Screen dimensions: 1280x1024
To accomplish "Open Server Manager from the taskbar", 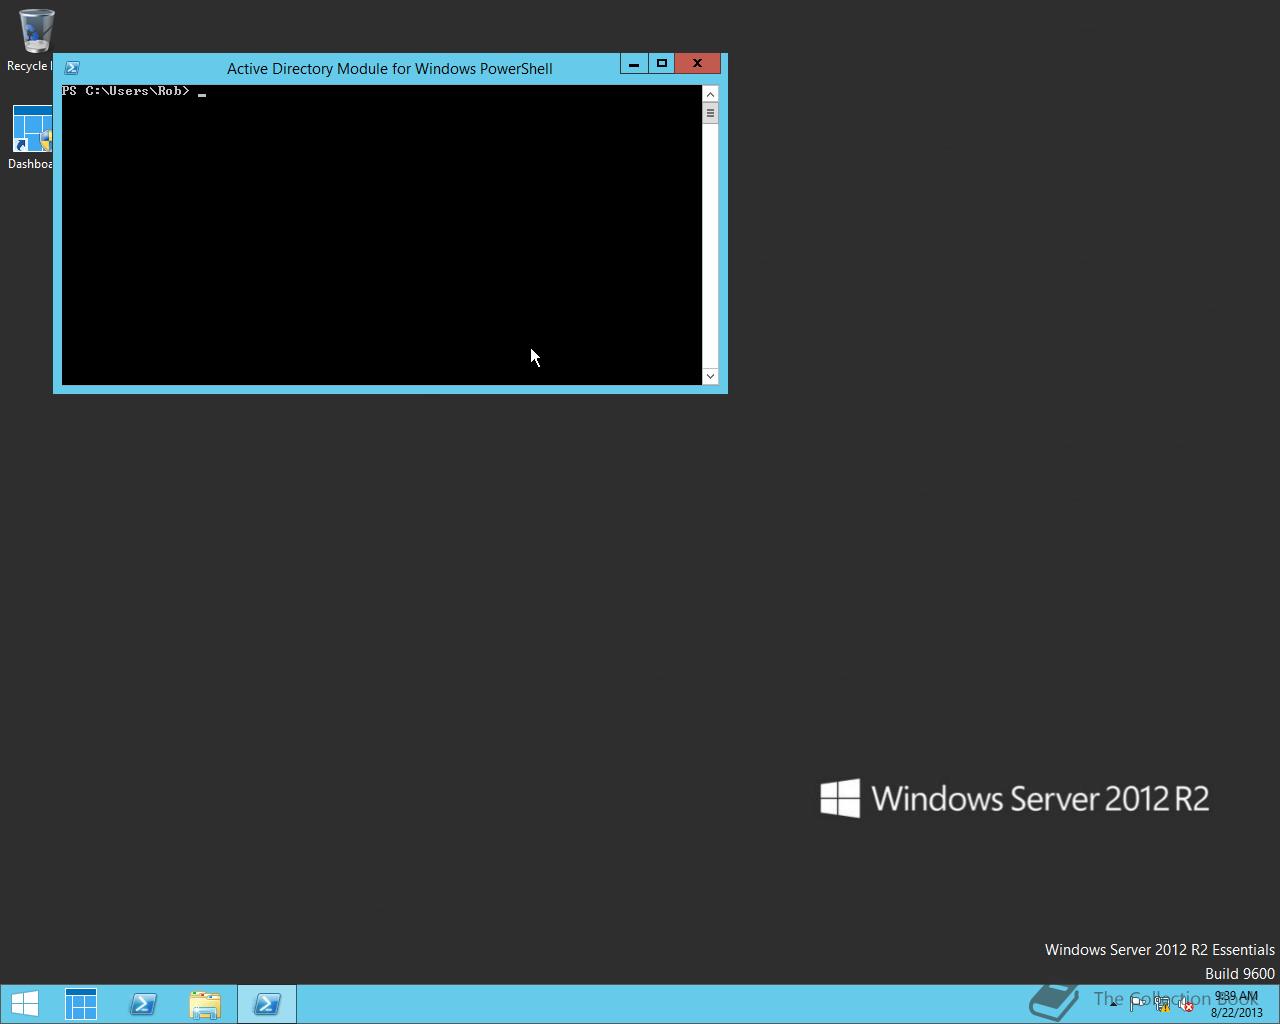I will 81,1004.
